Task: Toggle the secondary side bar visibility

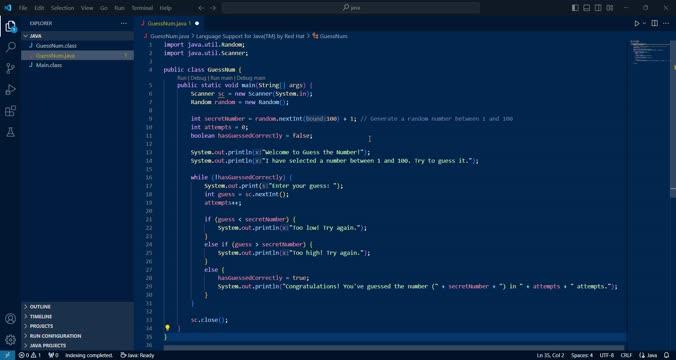Action: coord(598,8)
